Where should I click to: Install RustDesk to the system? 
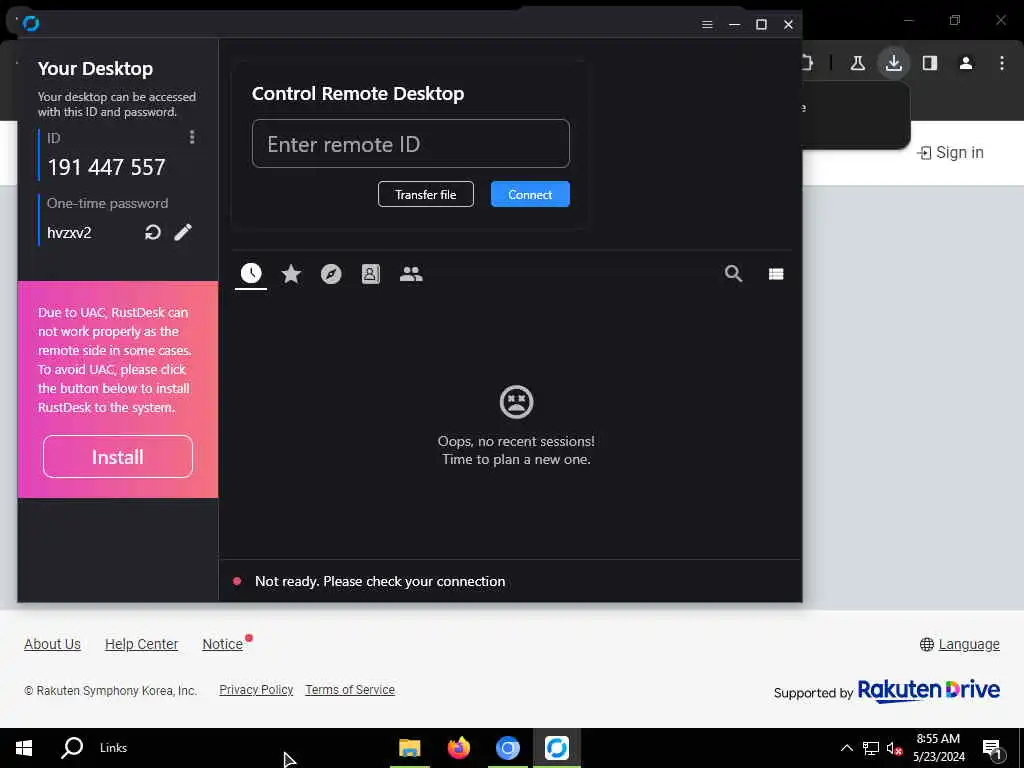[118, 456]
